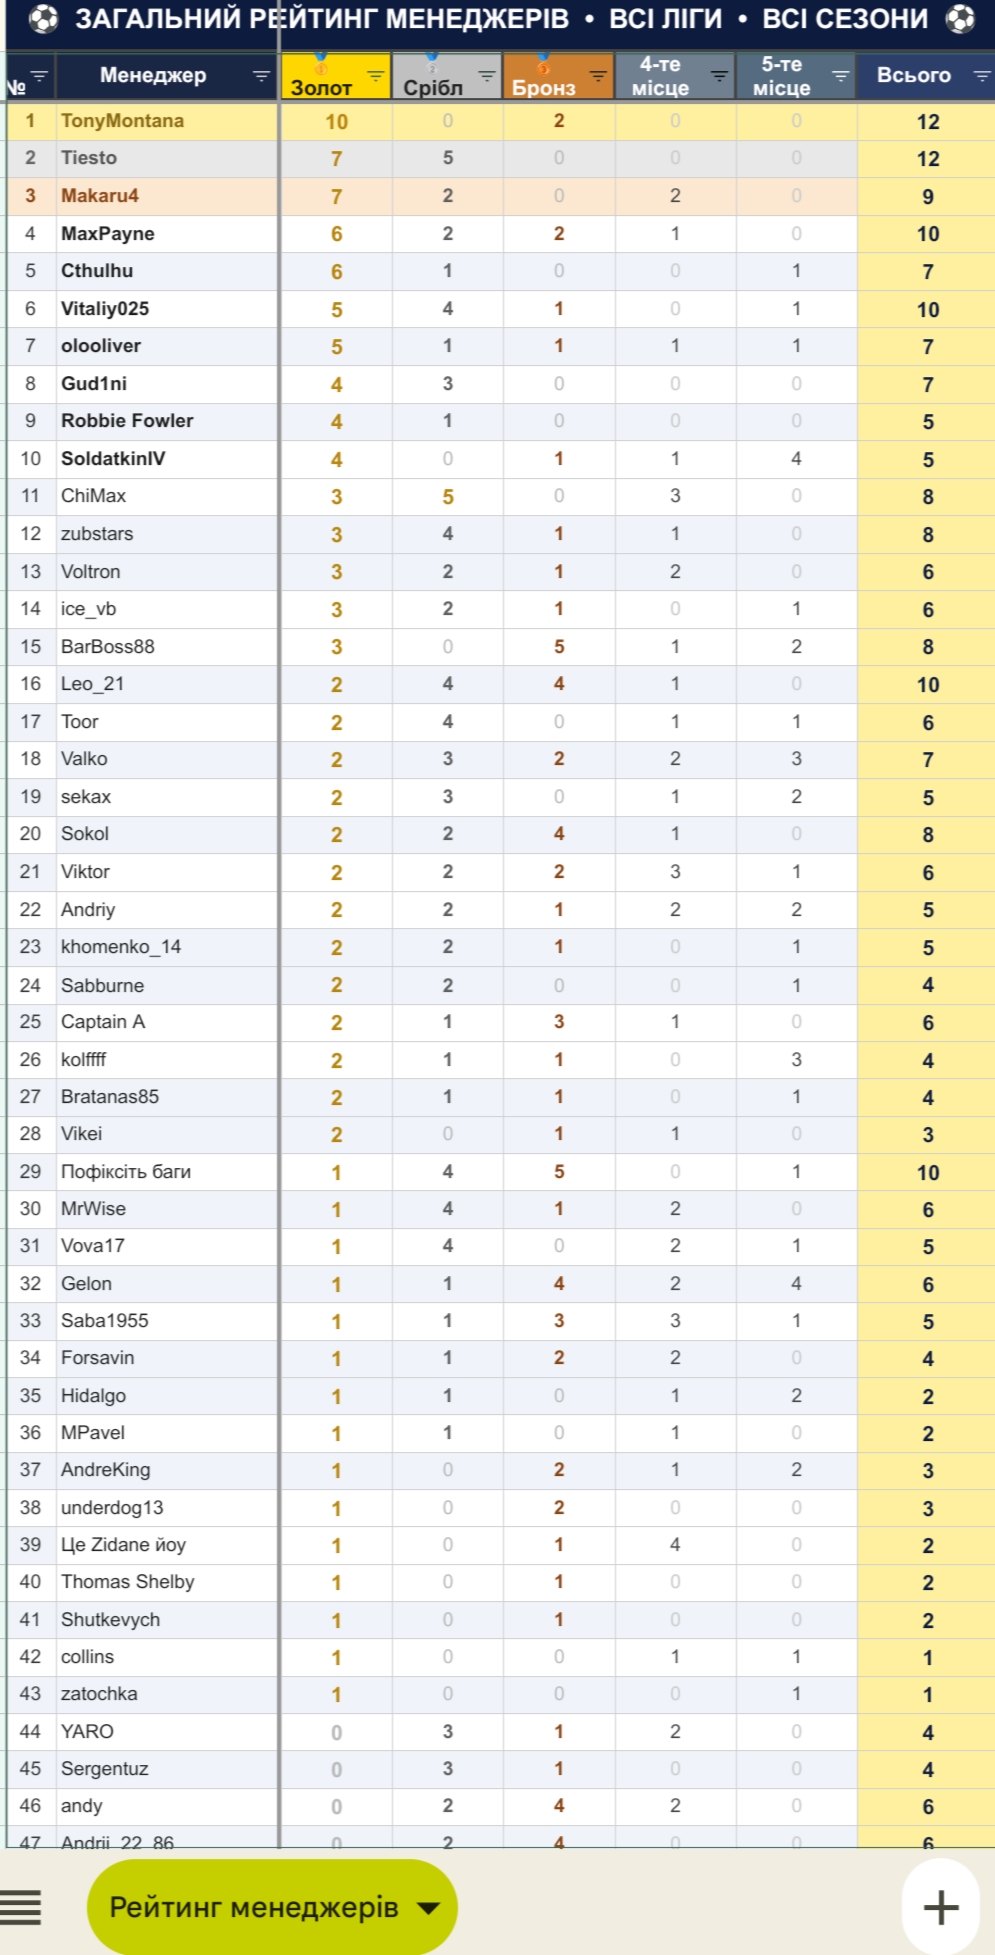Click the Всього column filter icon
Image resolution: width=995 pixels, height=1955 pixels.
[x=982, y=76]
